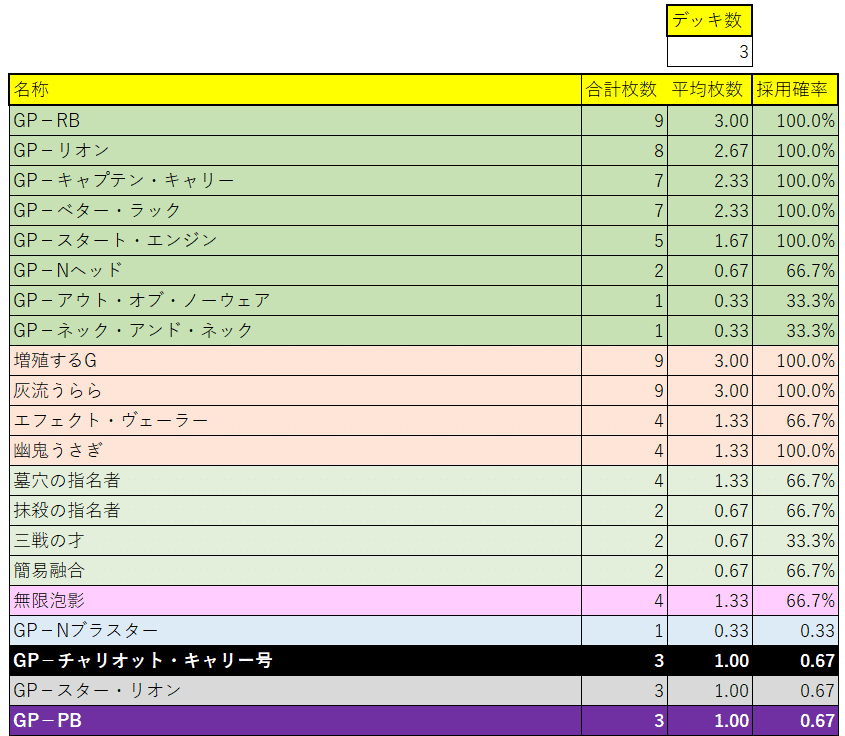845x736 pixels.
Task: Select average 2.67 in GP－リオン row
Action: [x=710, y=150]
